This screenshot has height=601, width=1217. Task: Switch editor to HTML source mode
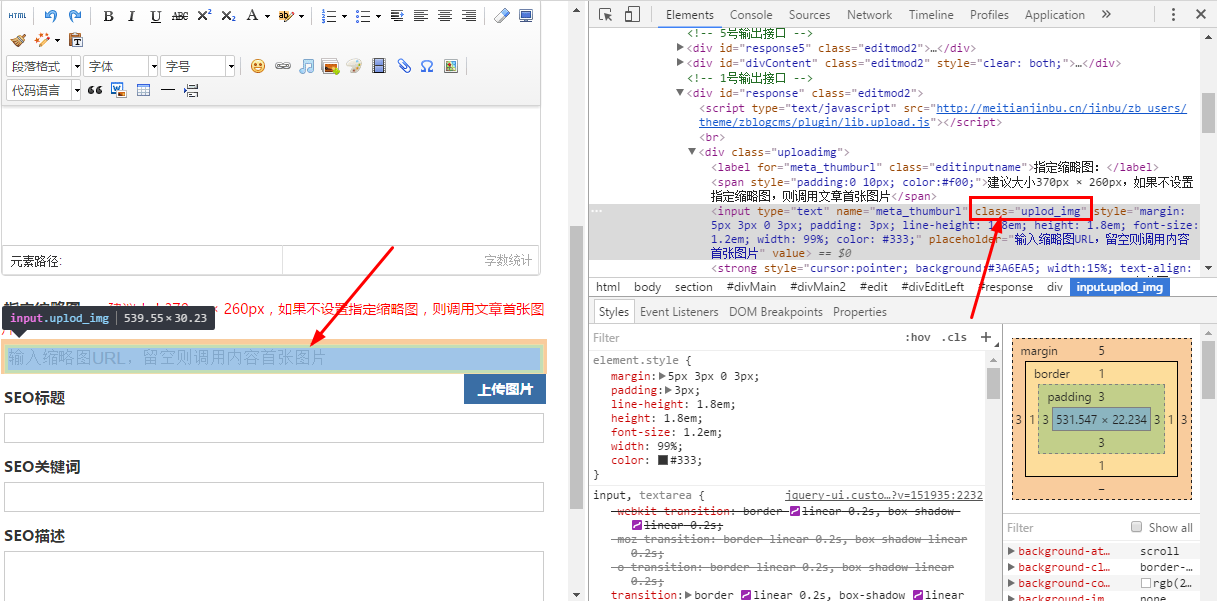[x=18, y=16]
